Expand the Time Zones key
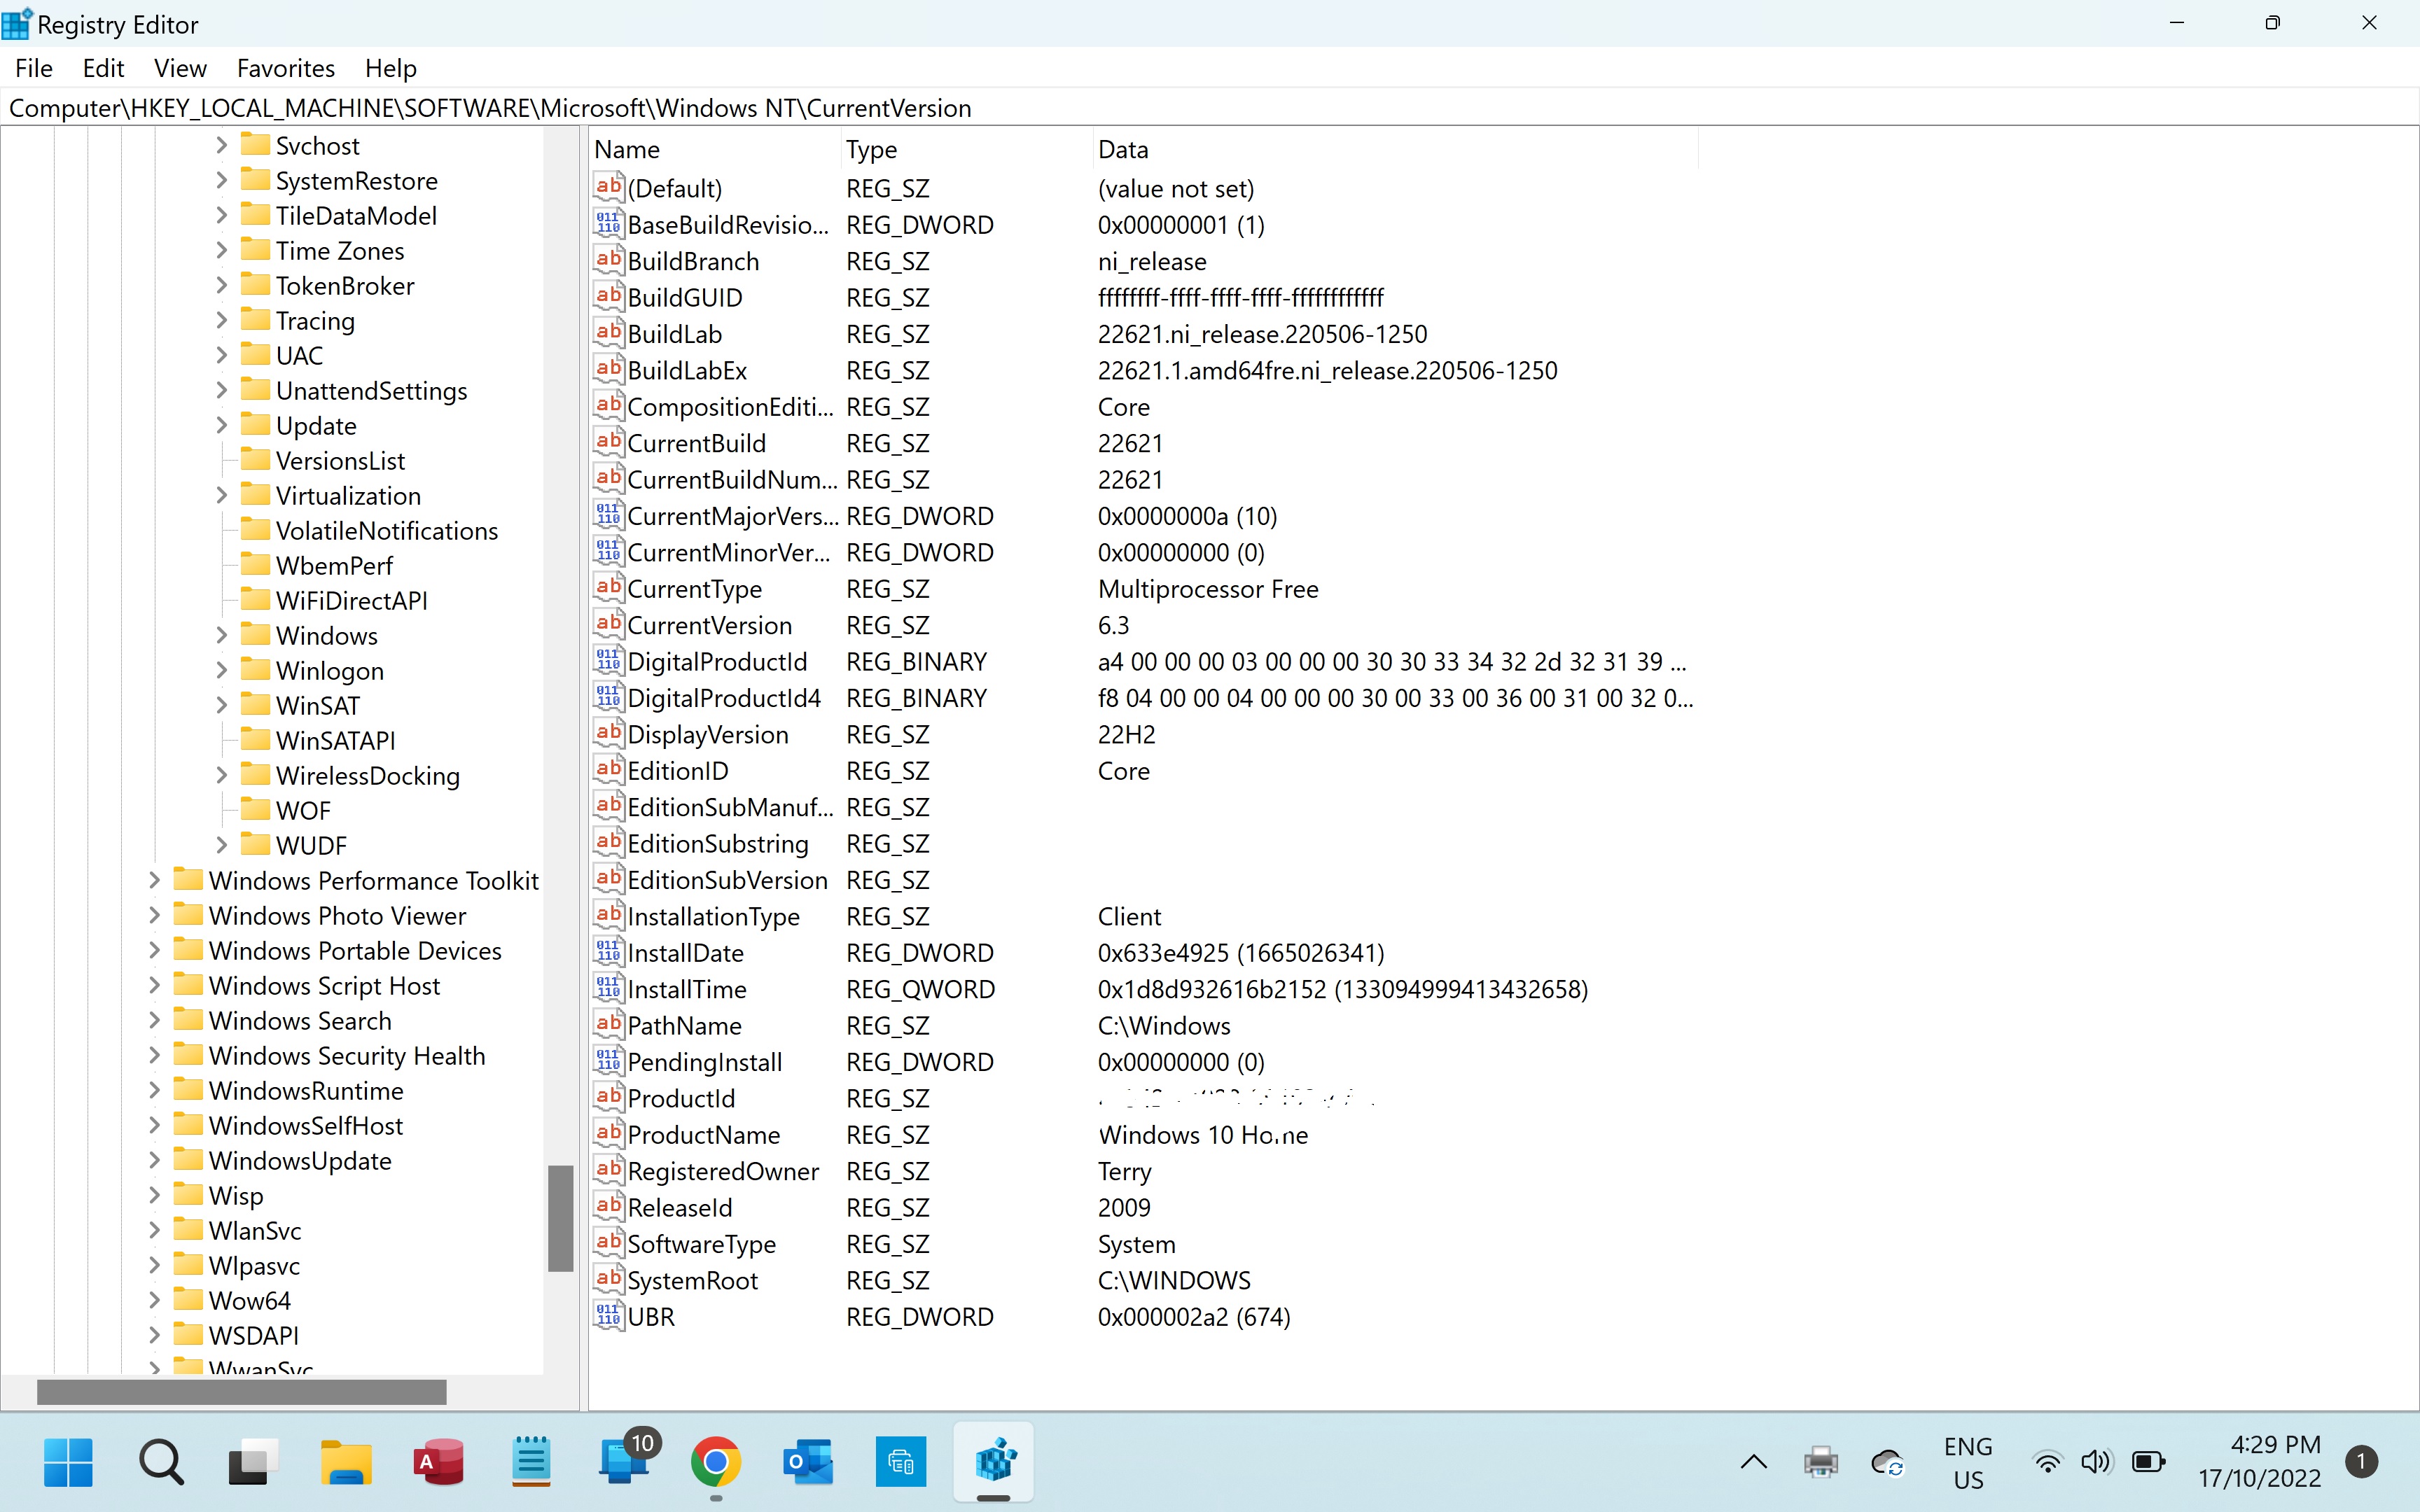The image size is (2420, 1512). pyautogui.click(x=222, y=250)
